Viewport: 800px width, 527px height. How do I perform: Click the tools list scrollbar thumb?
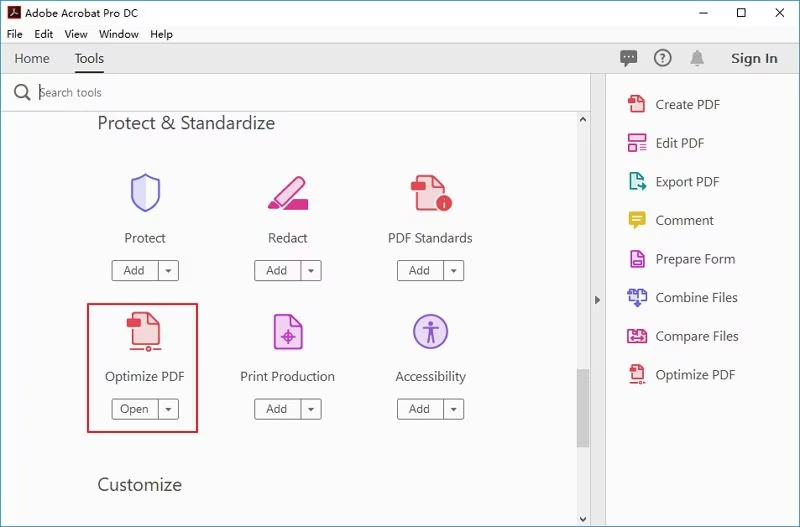click(x=583, y=408)
